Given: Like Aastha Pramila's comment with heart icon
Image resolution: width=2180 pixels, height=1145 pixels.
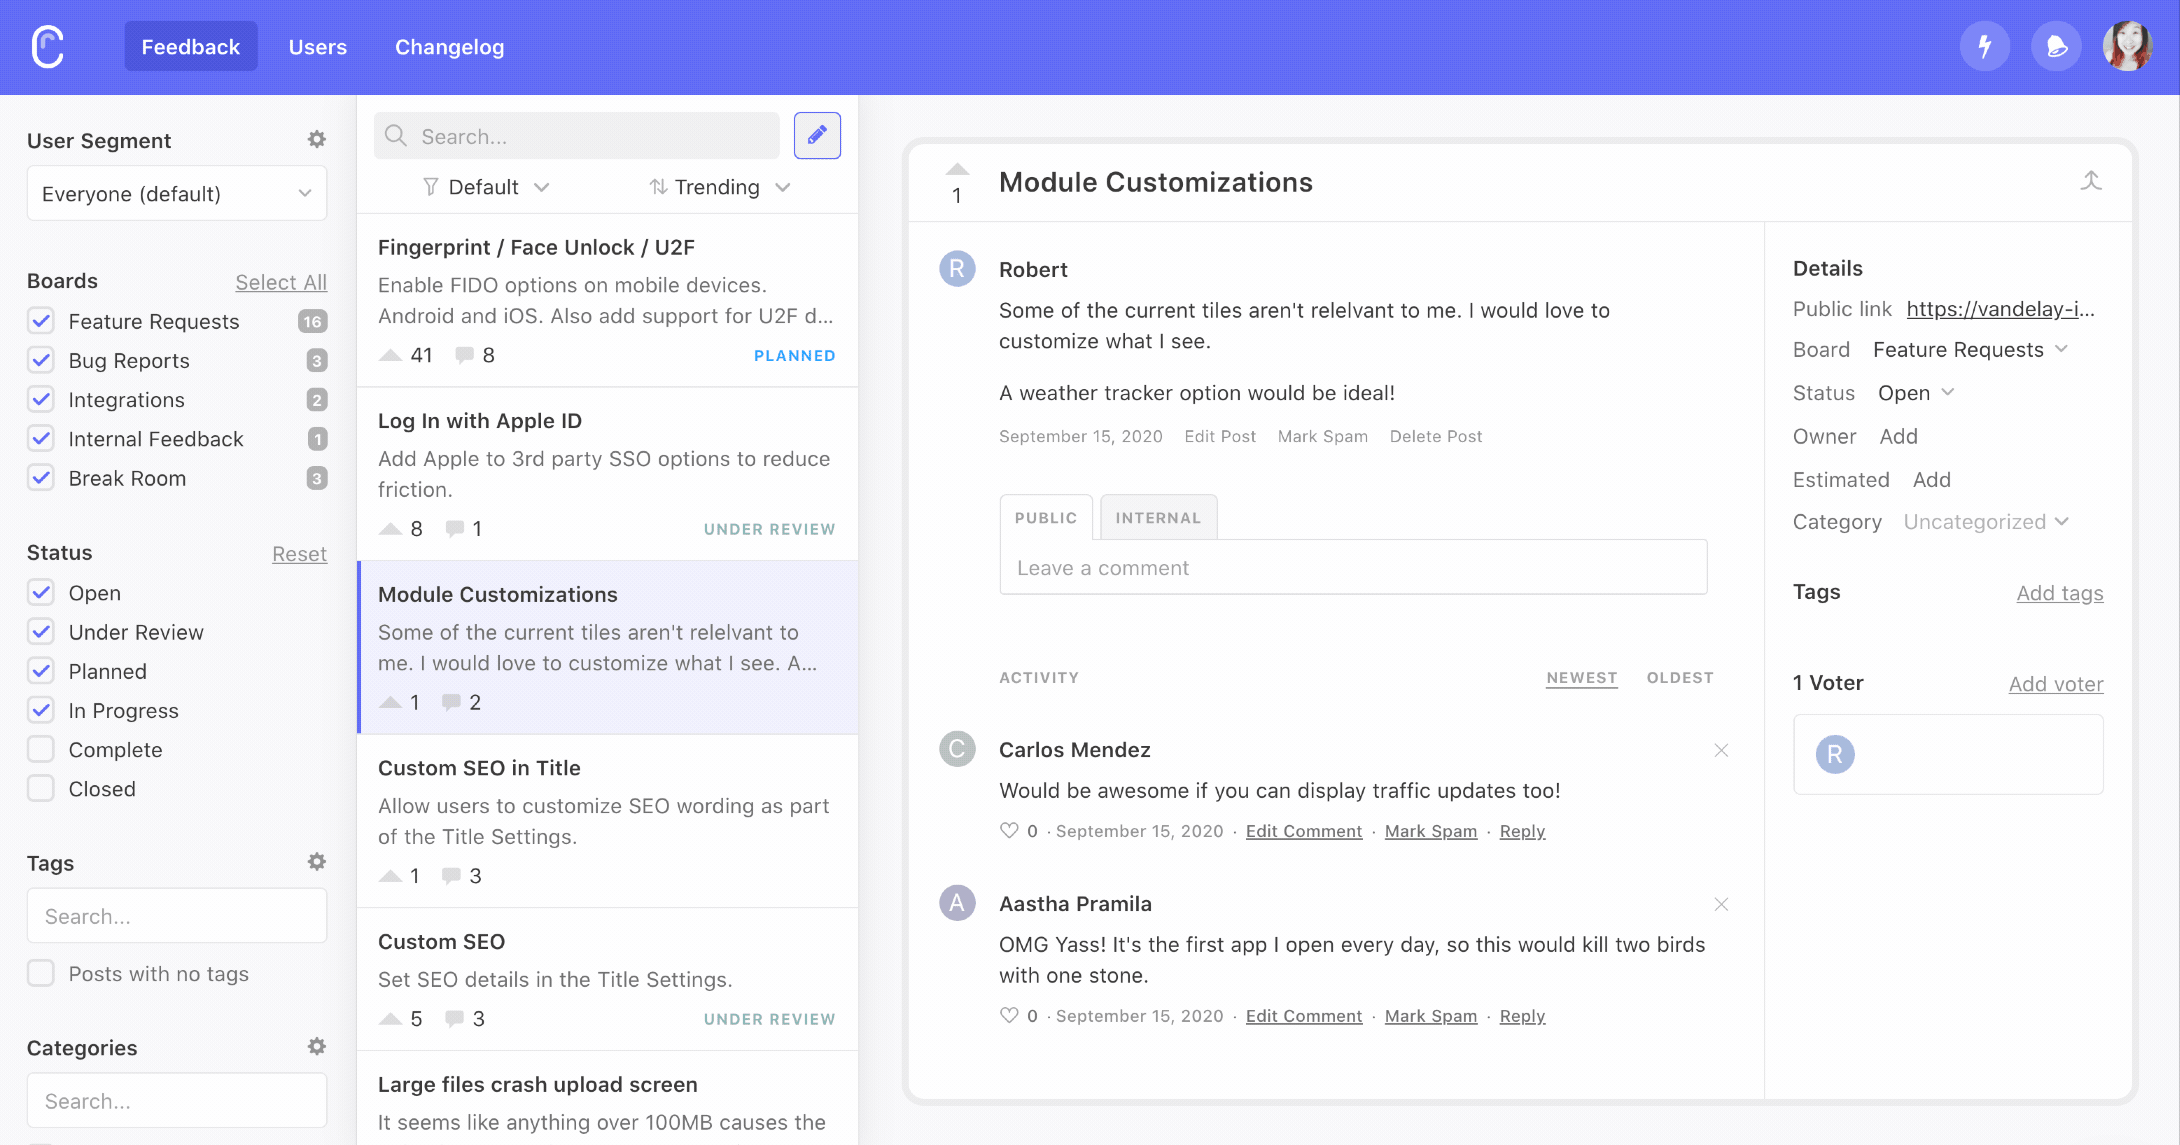Looking at the screenshot, I should pyautogui.click(x=1009, y=1016).
